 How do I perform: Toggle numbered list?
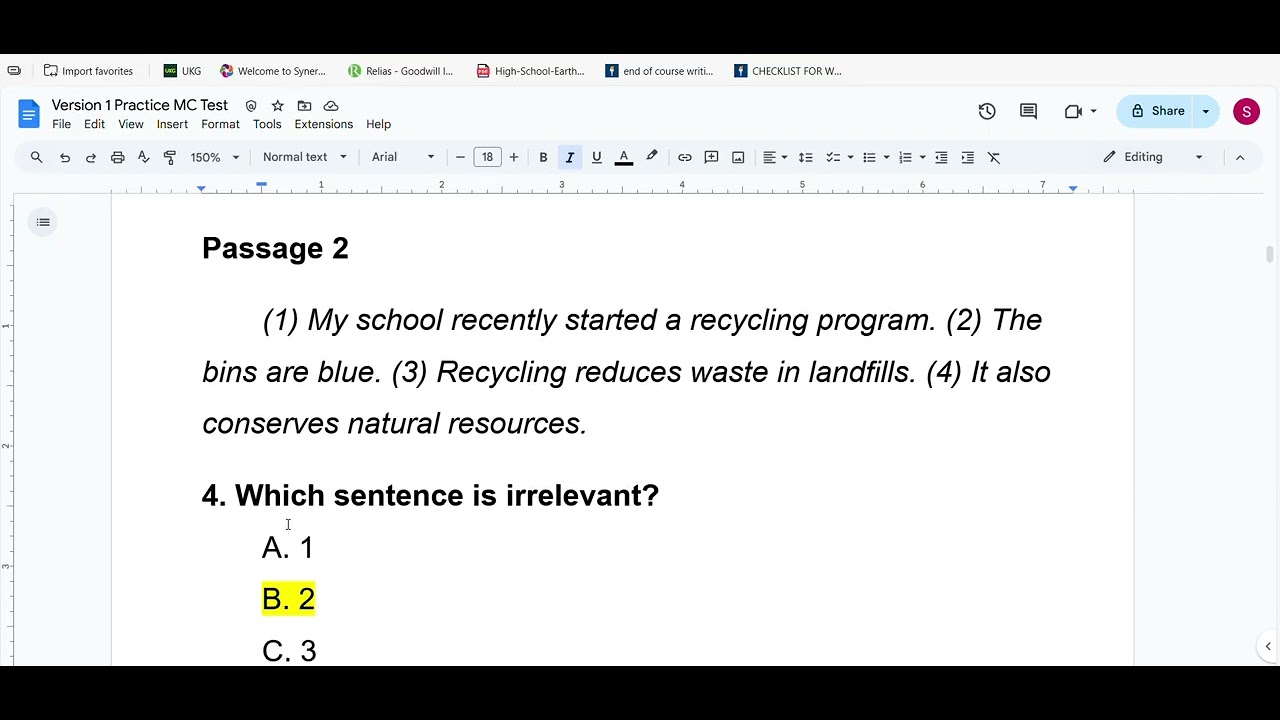click(x=905, y=157)
